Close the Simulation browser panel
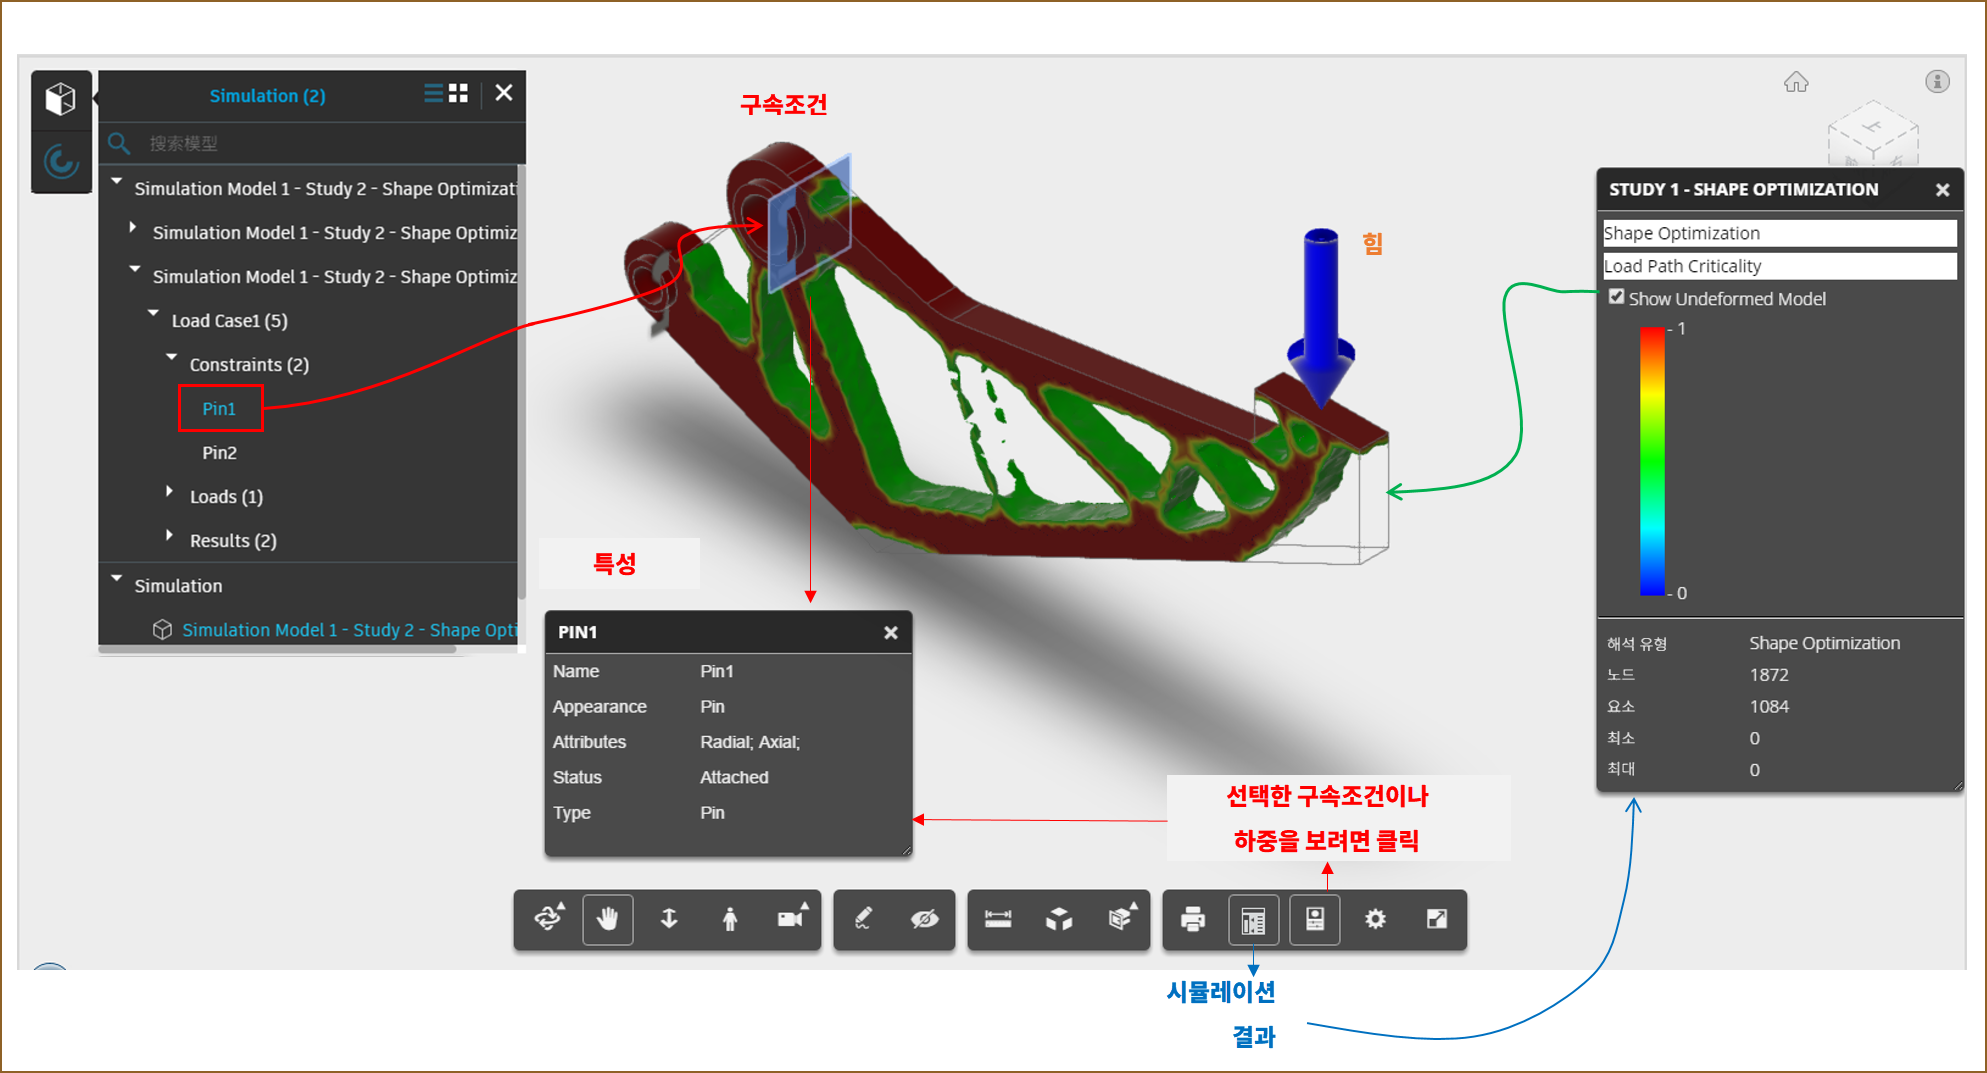 coord(504,93)
